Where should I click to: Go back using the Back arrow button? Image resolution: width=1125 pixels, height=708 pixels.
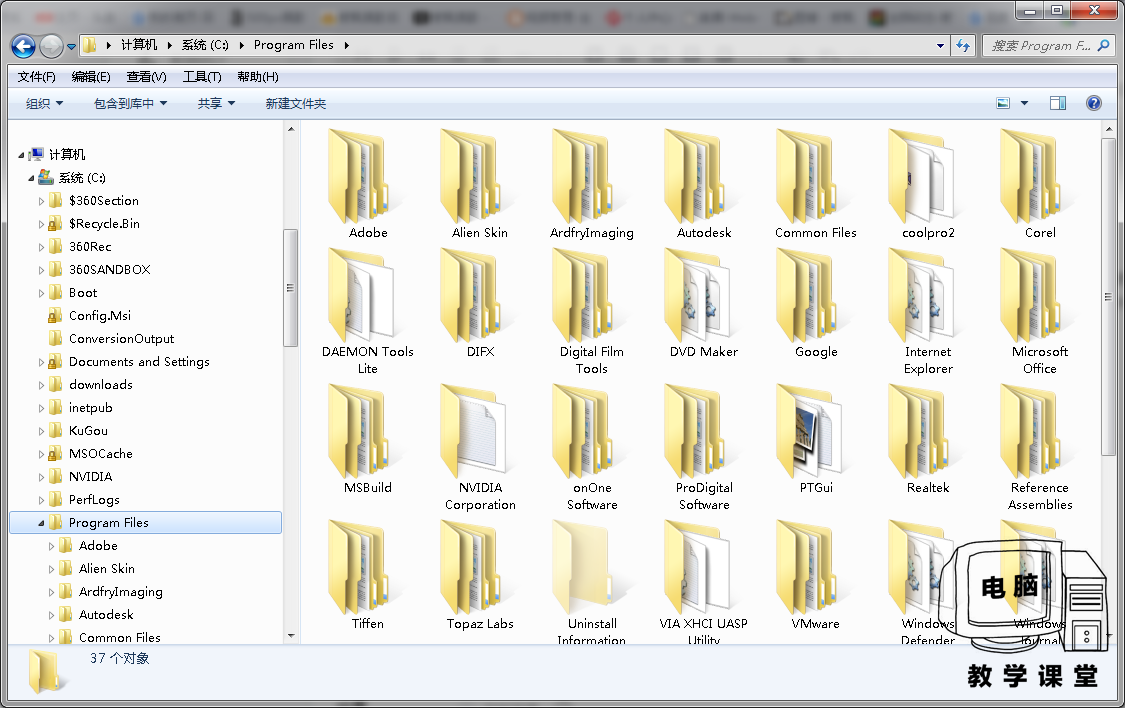pyautogui.click(x=23, y=47)
